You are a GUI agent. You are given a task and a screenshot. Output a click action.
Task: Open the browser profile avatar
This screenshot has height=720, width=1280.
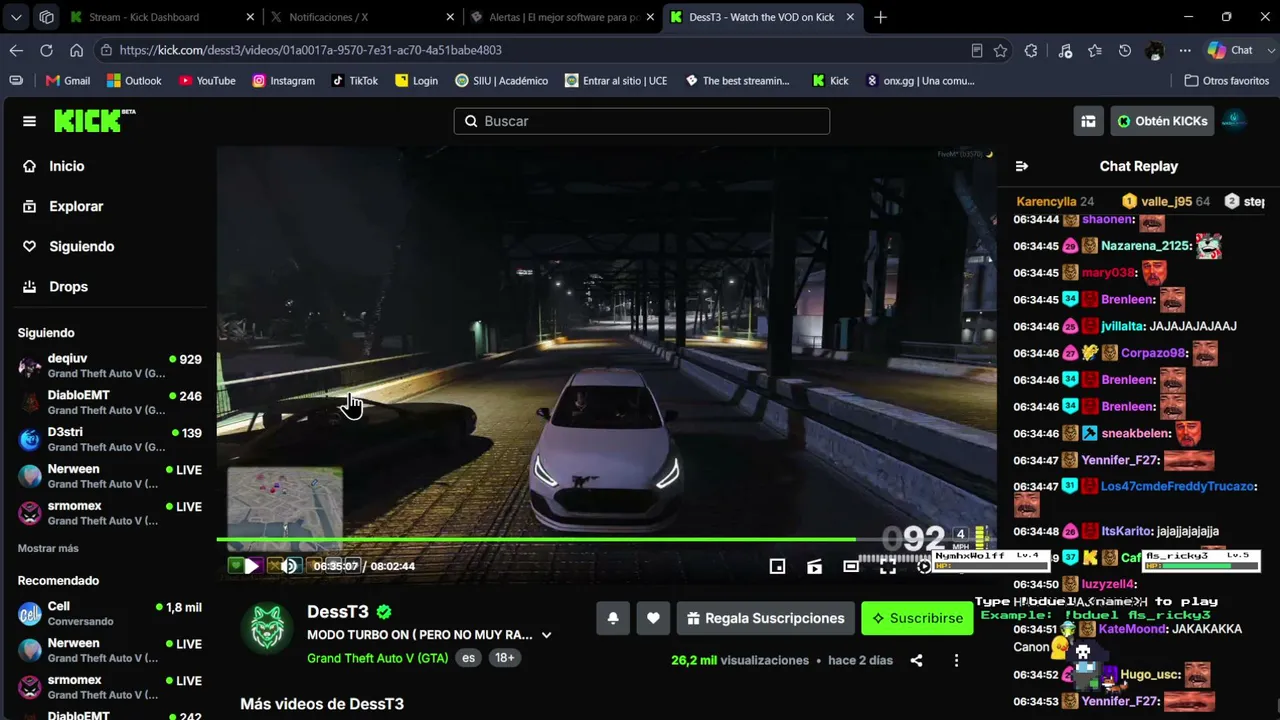(1155, 50)
